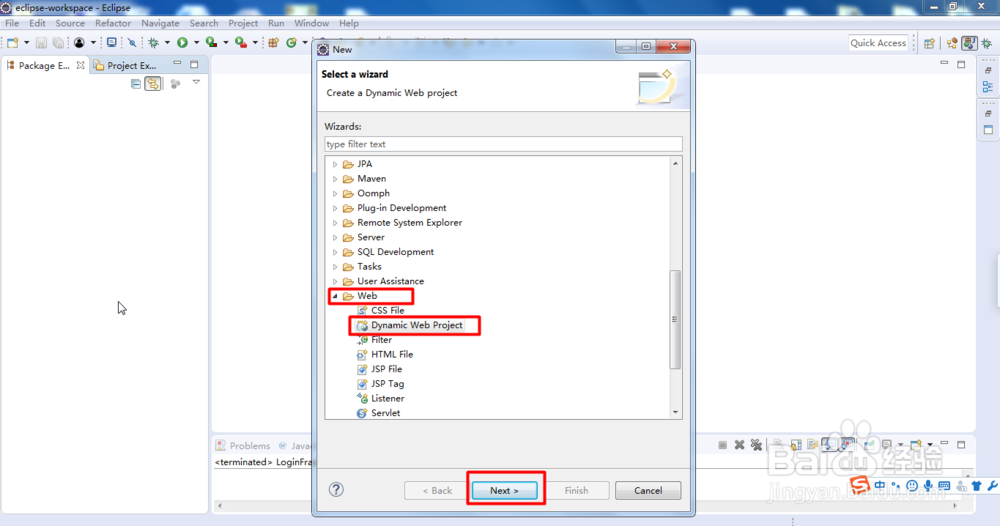Click the Sogou soft keyboard icon

click(x=945, y=486)
